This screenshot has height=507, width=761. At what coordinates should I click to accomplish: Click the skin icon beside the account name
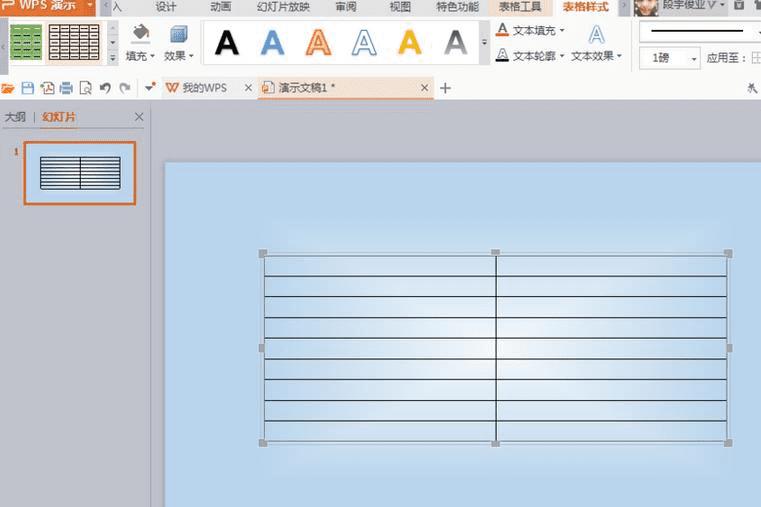739,5
